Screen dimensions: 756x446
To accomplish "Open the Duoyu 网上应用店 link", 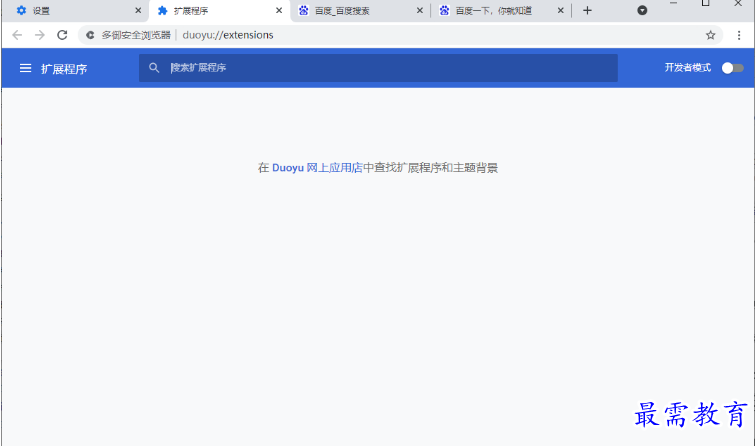I will pyautogui.click(x=317, y=168).
